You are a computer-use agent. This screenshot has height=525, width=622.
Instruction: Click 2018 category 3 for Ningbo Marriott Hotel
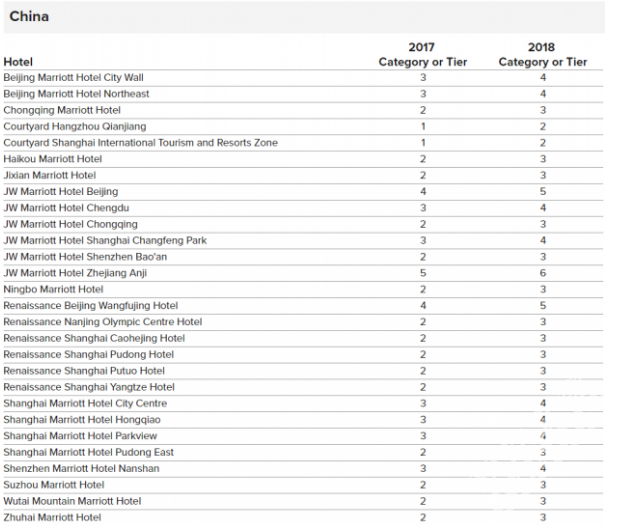coord(543,289)
